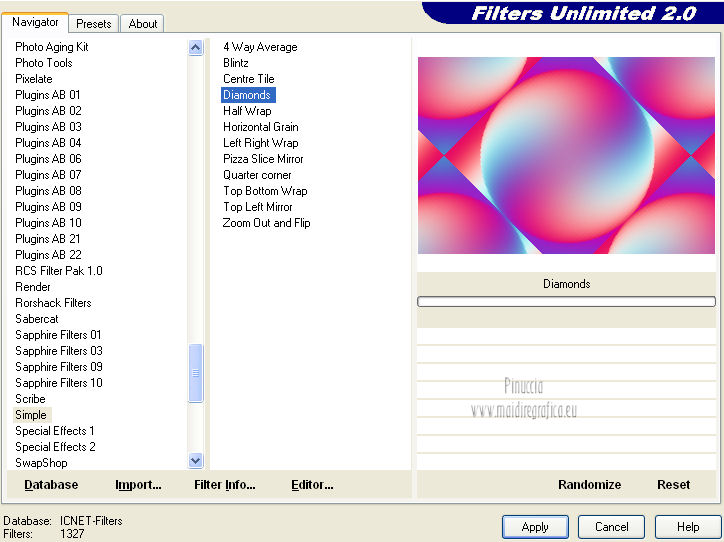The width and height of the screenshot is (724, 542).
Task: Click the scroll down arrow in category list
Action: tap(195, 460)
